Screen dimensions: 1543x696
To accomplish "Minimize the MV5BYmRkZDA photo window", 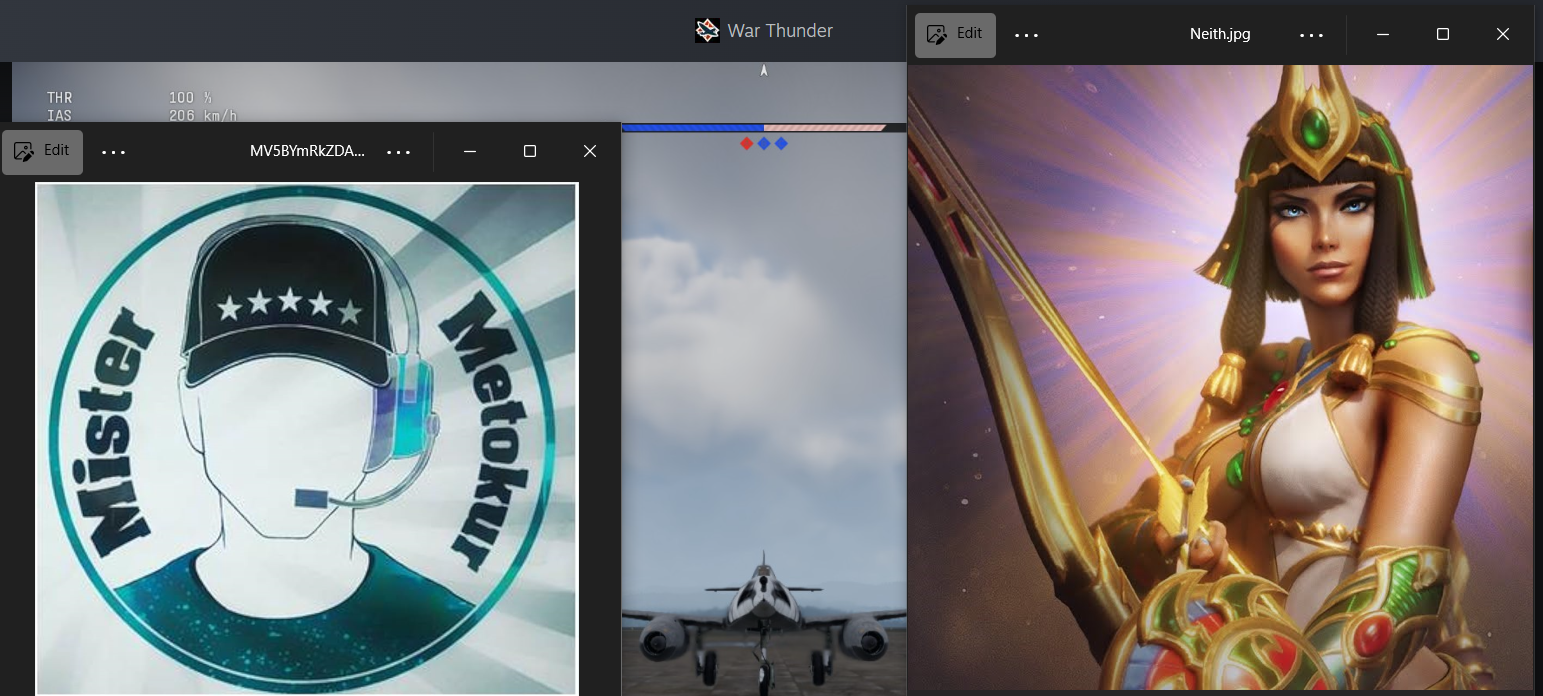I will coord(470,152).
